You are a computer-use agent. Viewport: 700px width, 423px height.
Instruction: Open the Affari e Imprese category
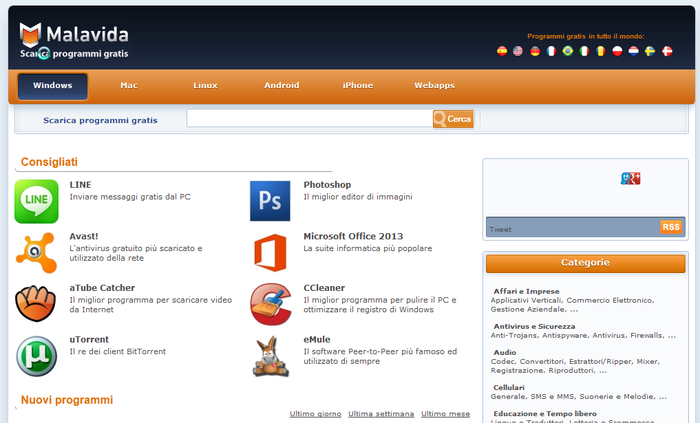[x=526, y=291]
